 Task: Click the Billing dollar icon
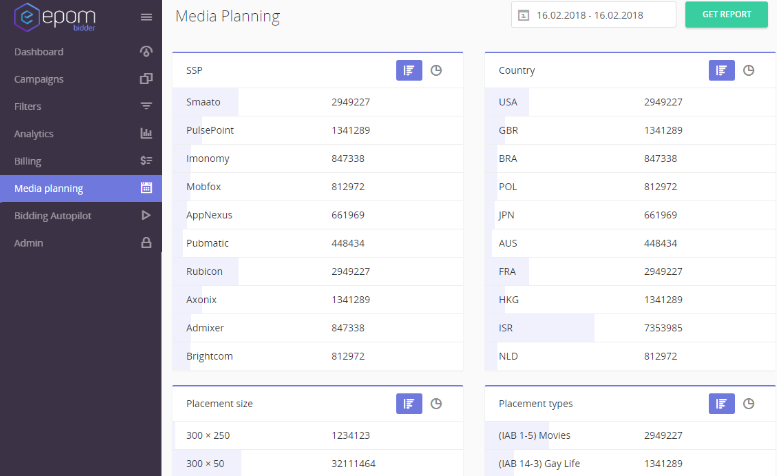146,160
